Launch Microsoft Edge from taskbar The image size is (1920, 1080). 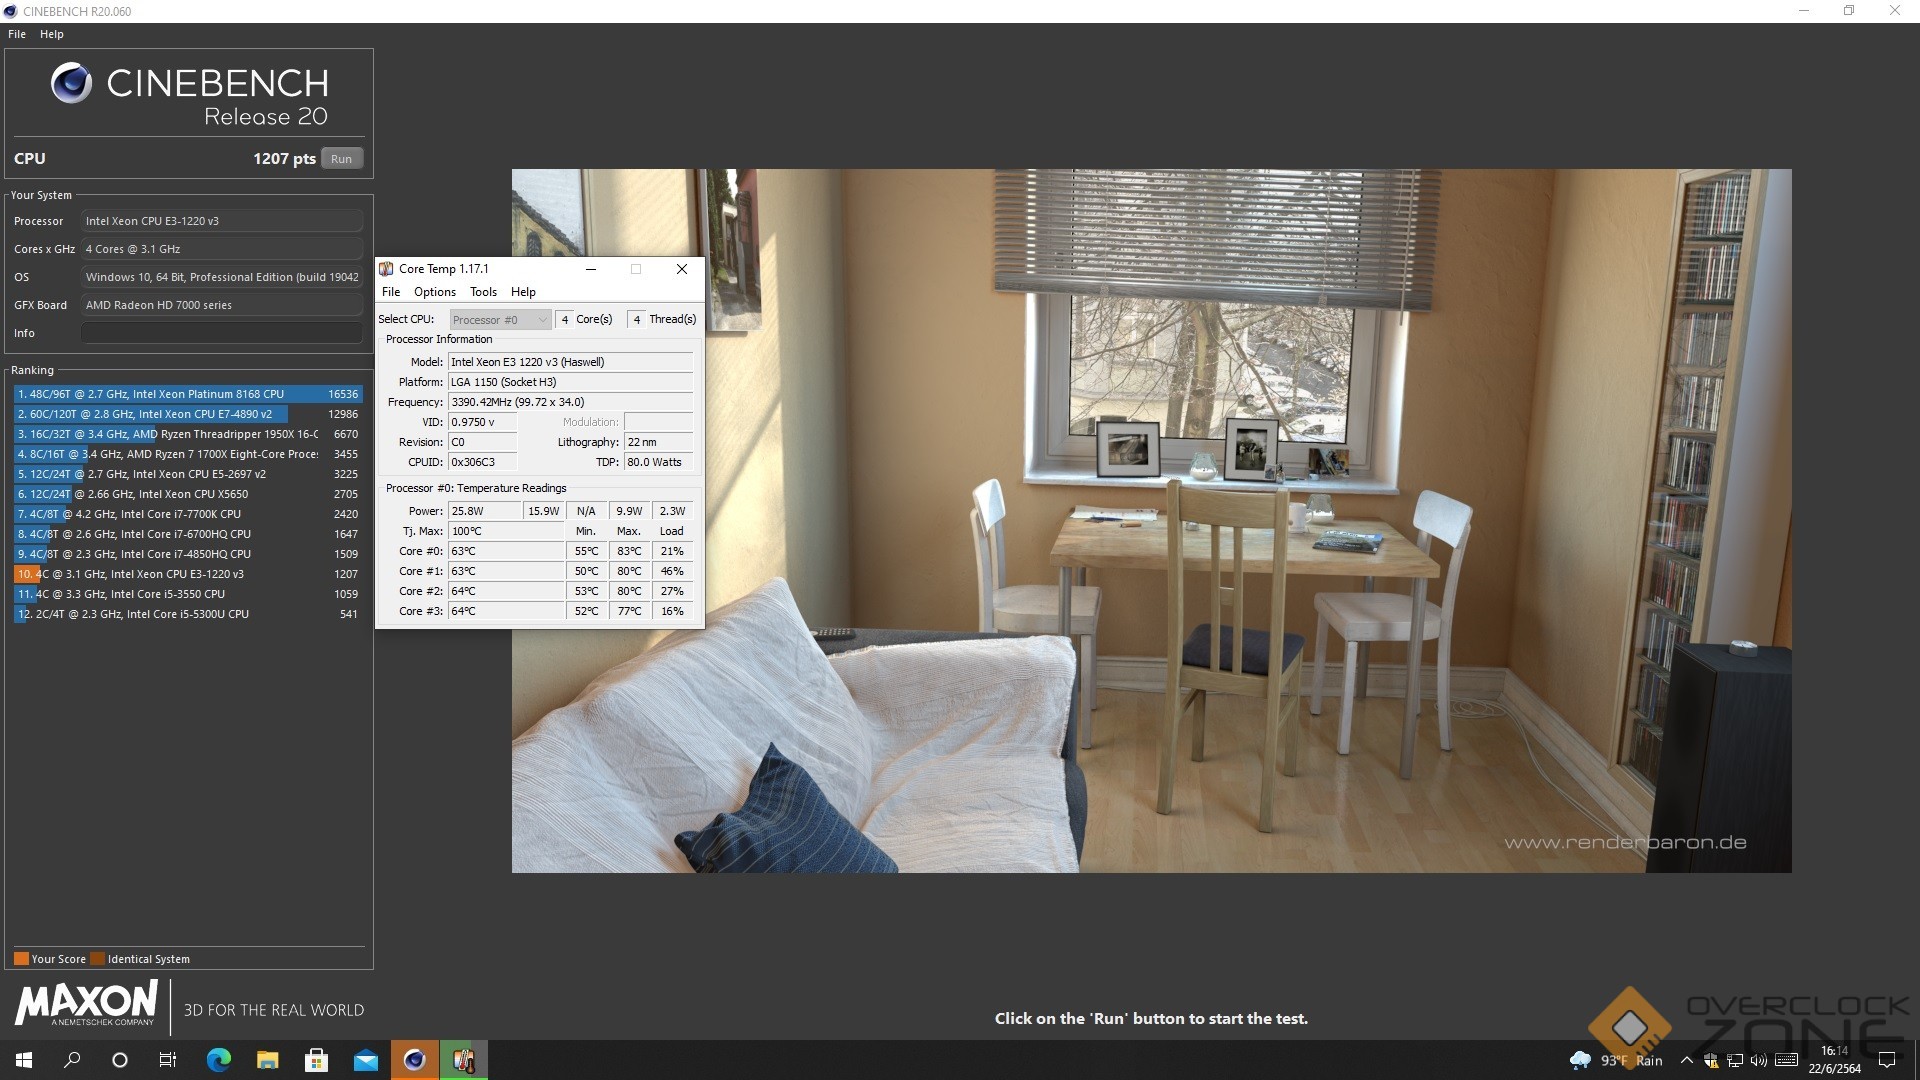[x=218, y=1060]
